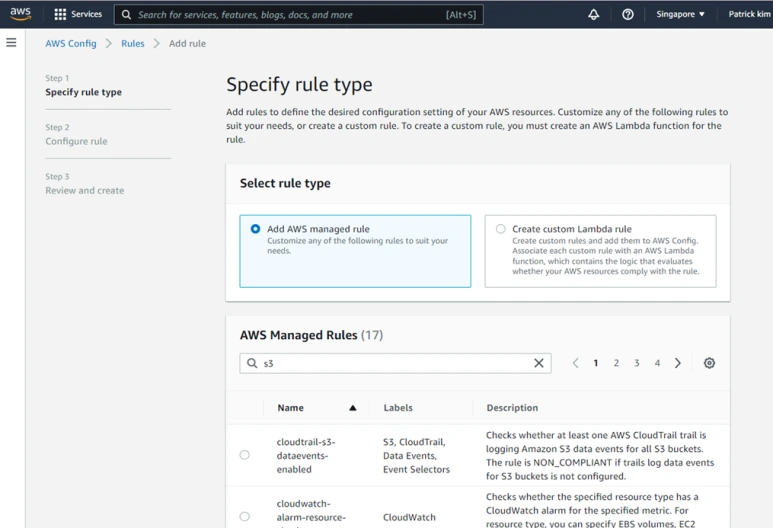Go to AWS Config breadcrumb

click(71, 43)
